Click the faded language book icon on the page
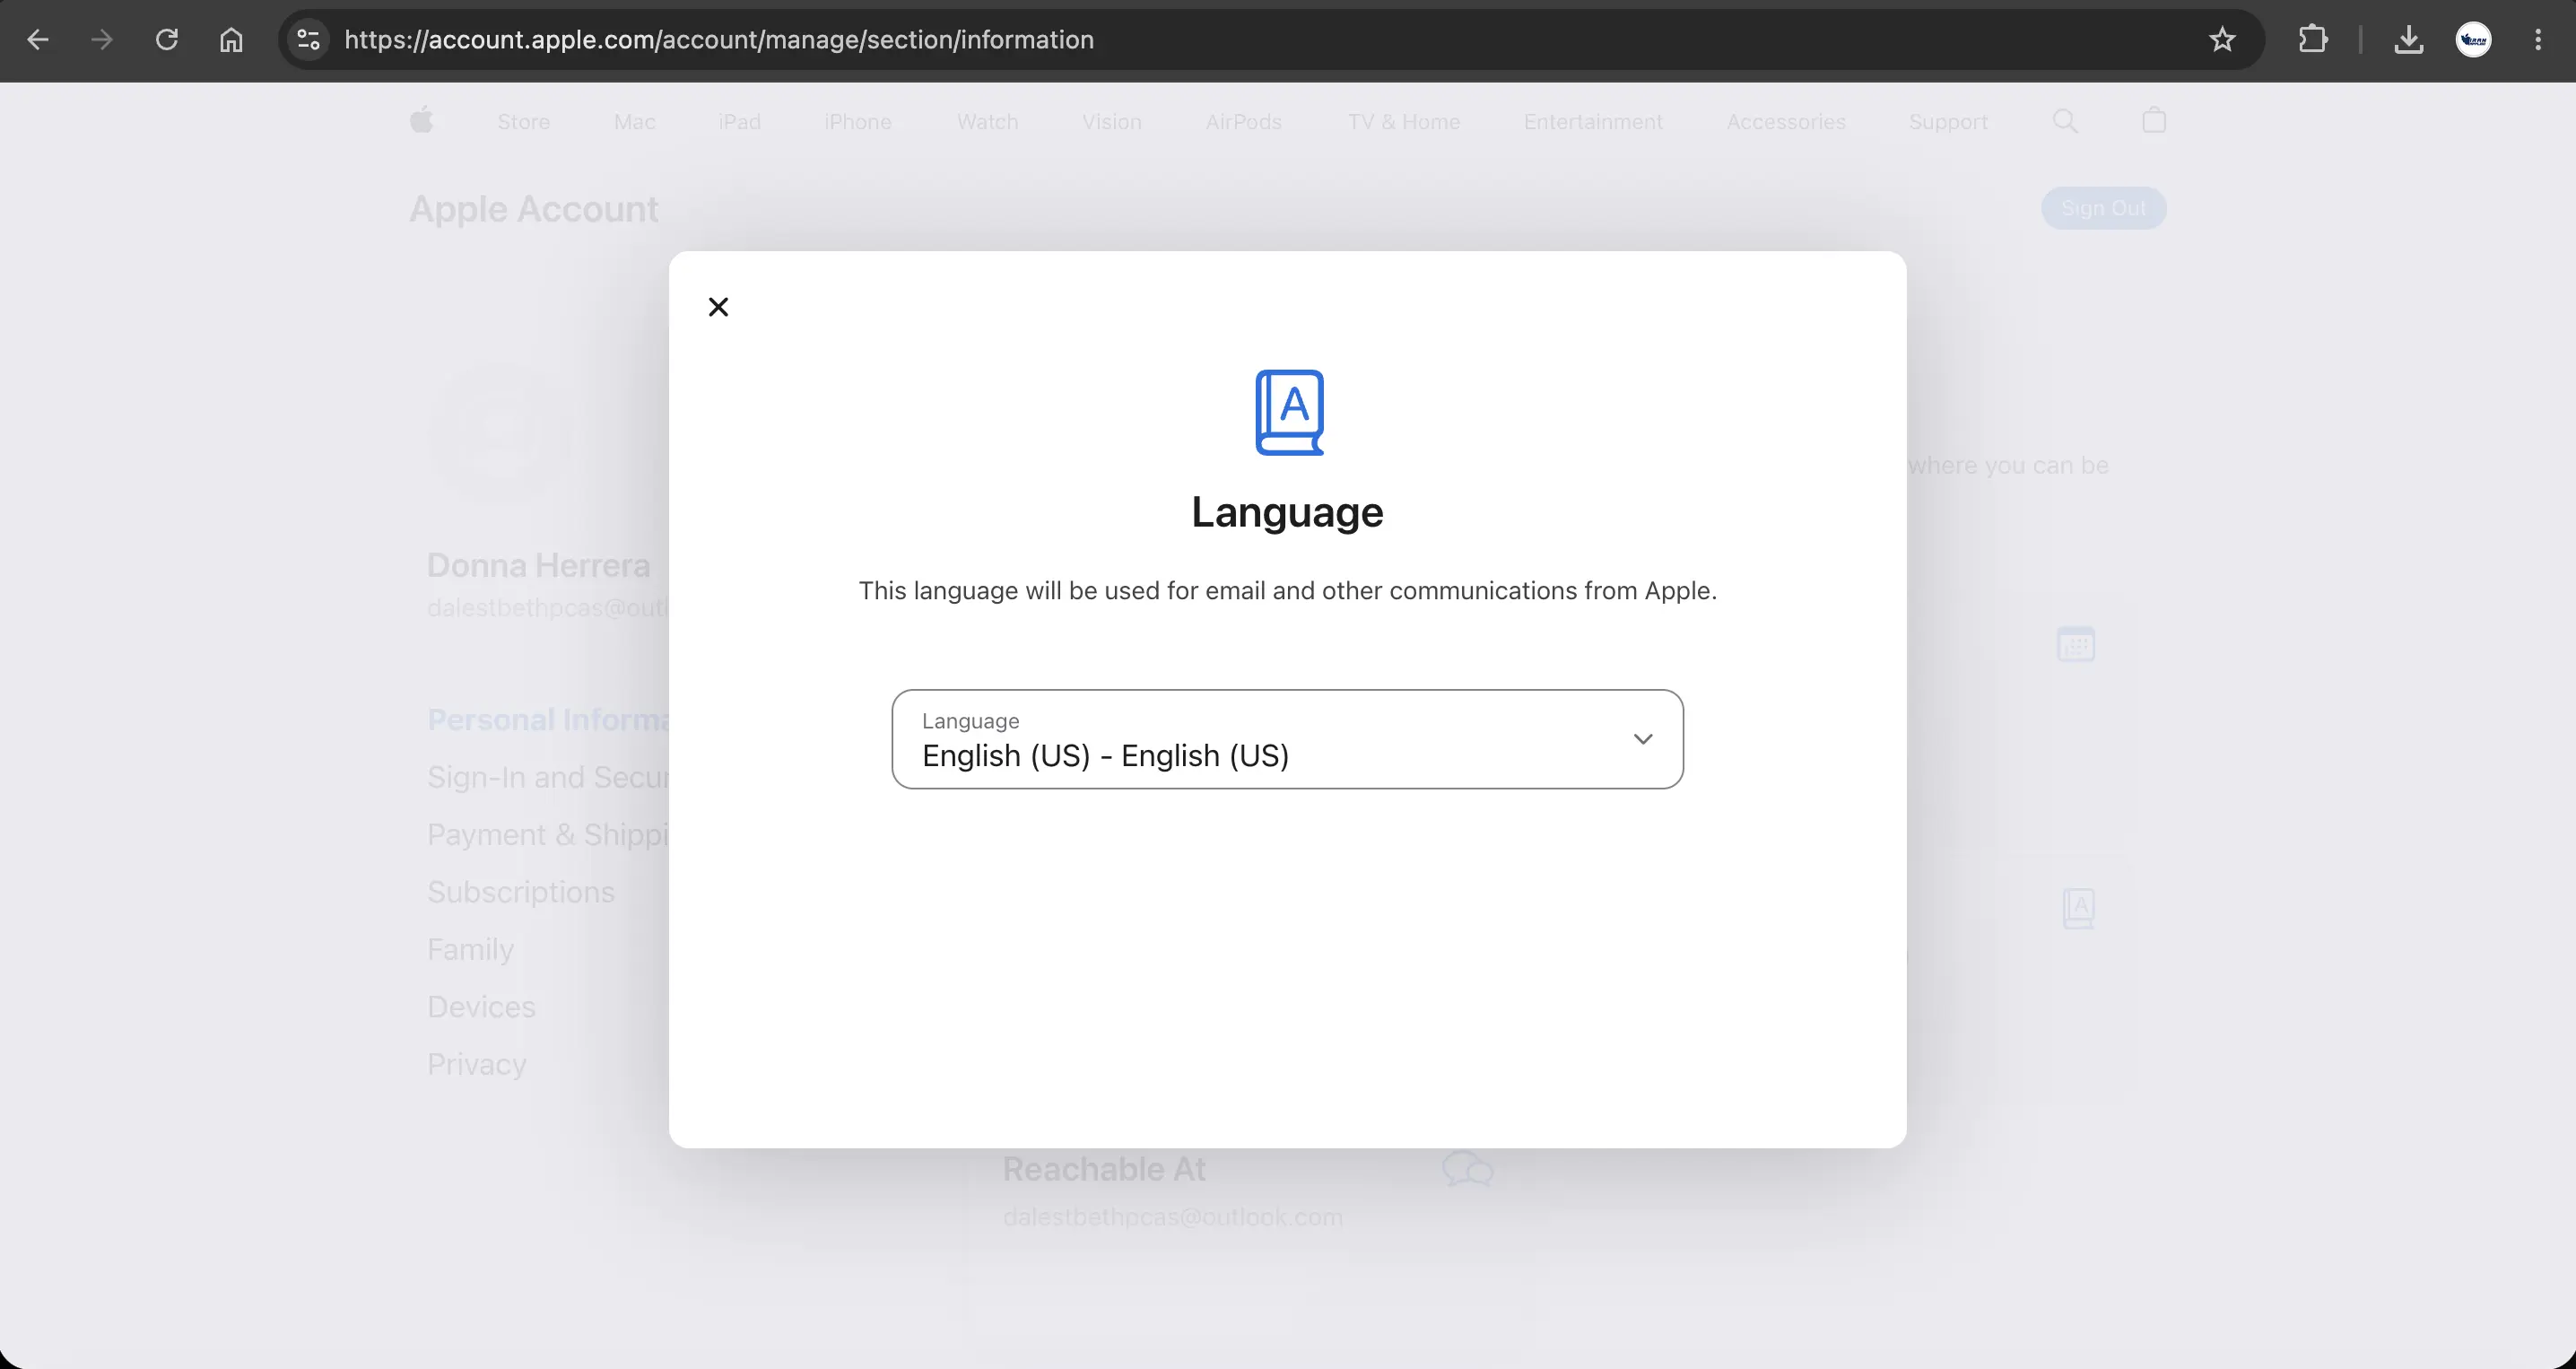Viewport: 2576px width, 1369px height. (2079, 908)
